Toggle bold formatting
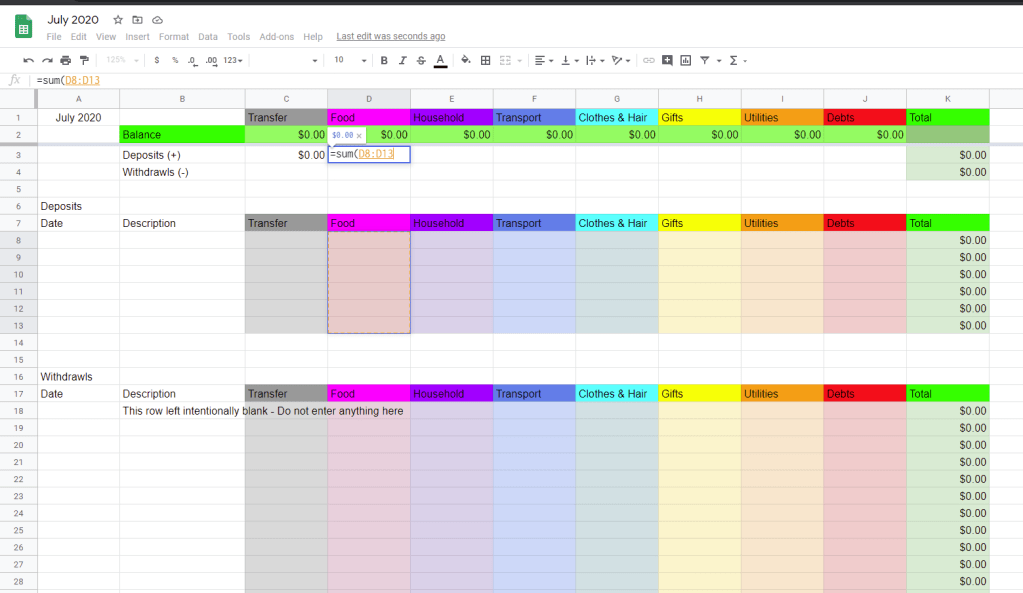This screenshot has width=1023, height=593. (384, 61)
